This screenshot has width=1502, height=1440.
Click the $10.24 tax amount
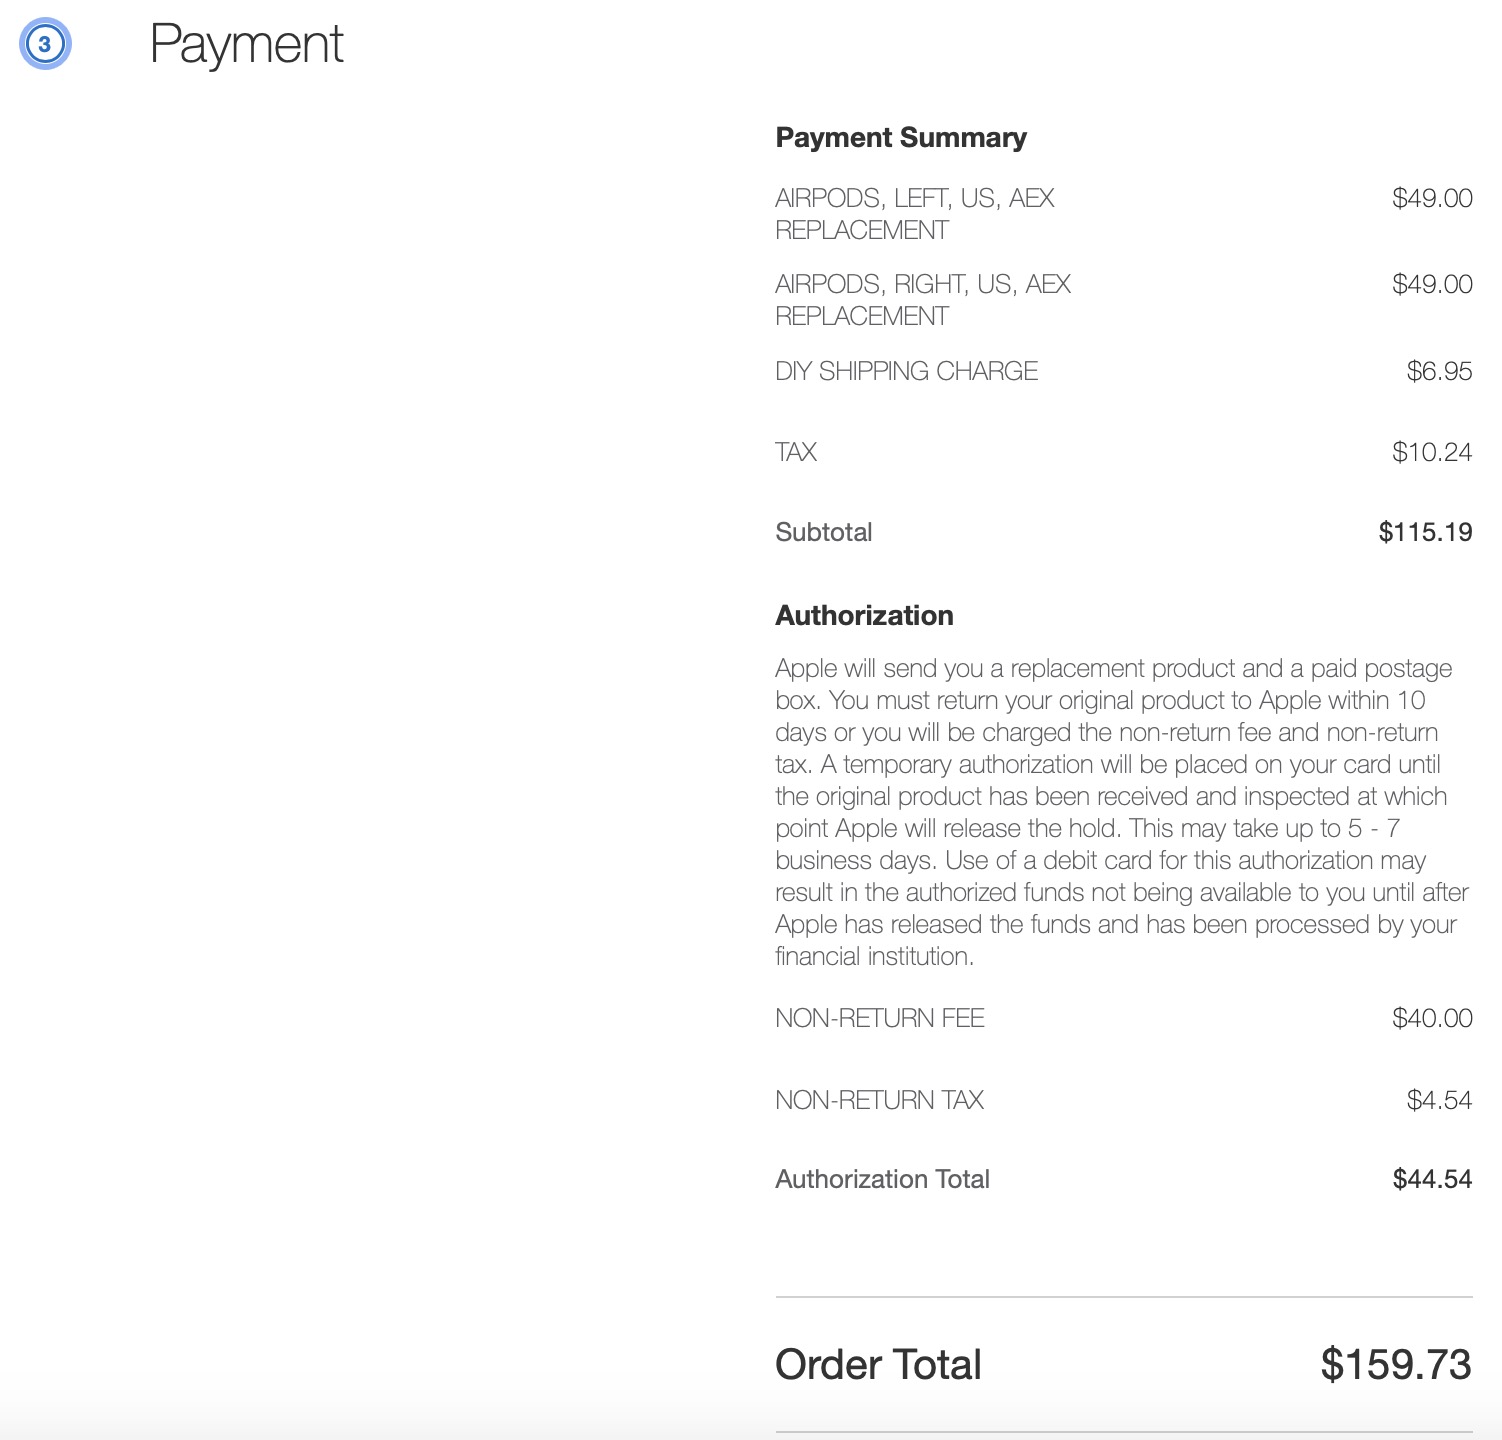point(1431,452)
